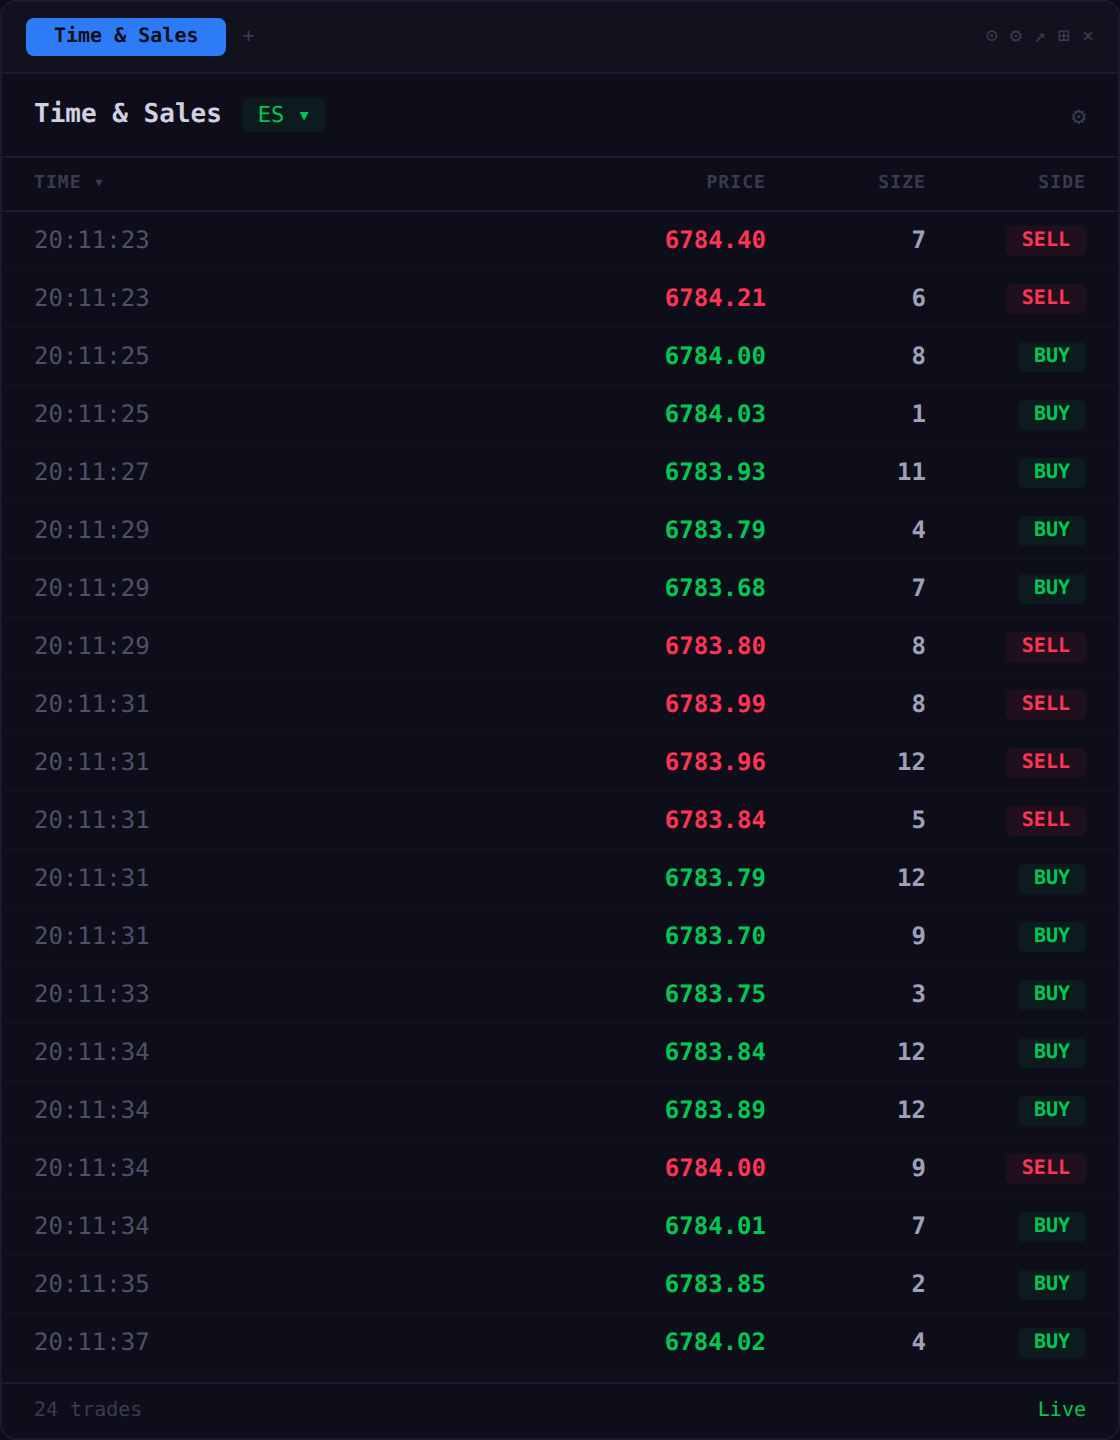1120x1440 pixels.
Task: Open the grid layout icon
Action: [1063, 35]
